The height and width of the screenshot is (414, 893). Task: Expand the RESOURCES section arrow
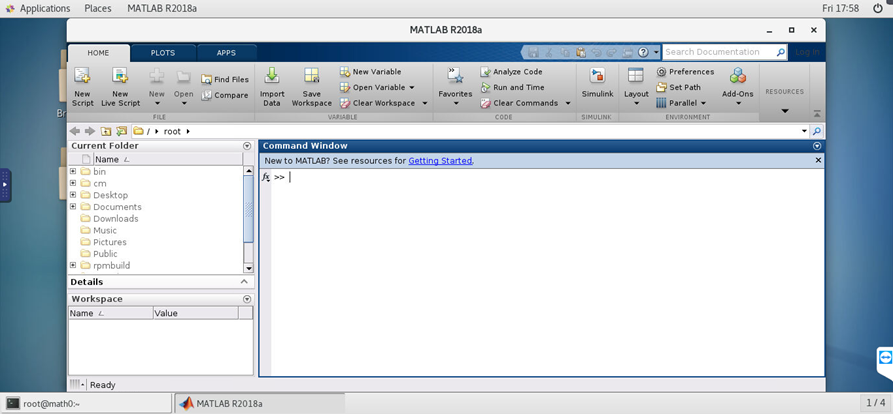click(784, 111)
